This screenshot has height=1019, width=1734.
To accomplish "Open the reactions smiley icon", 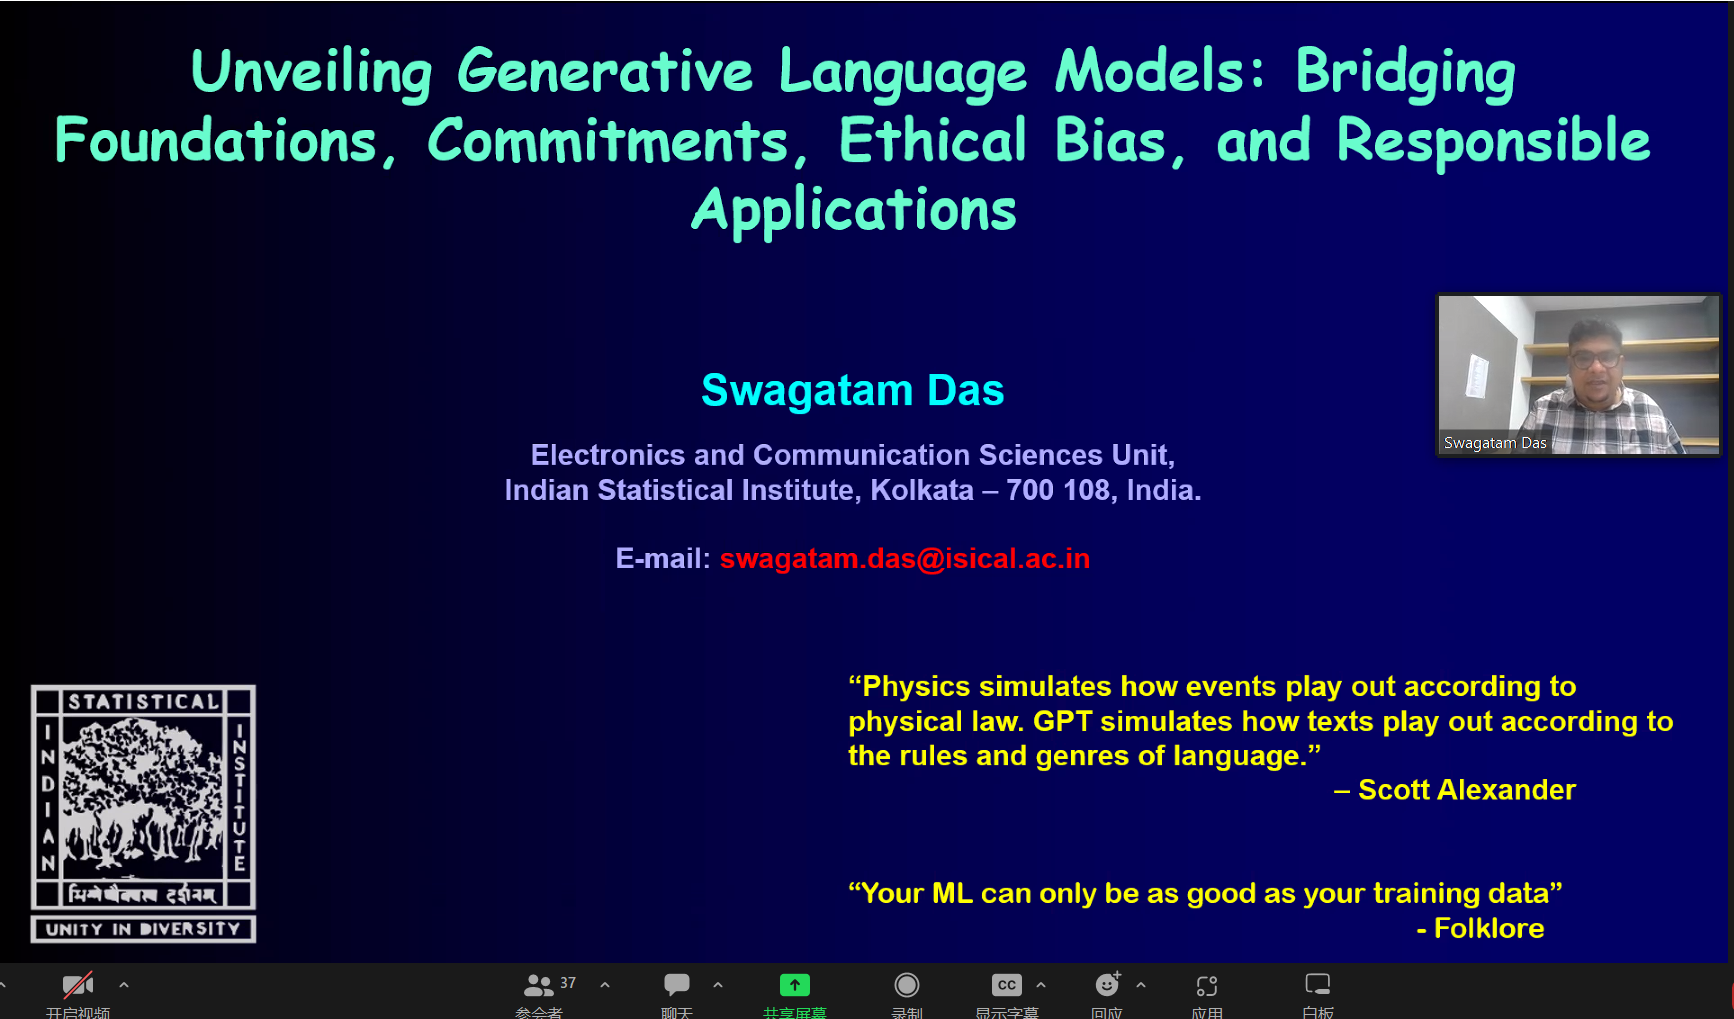I will pos(1107,985).
